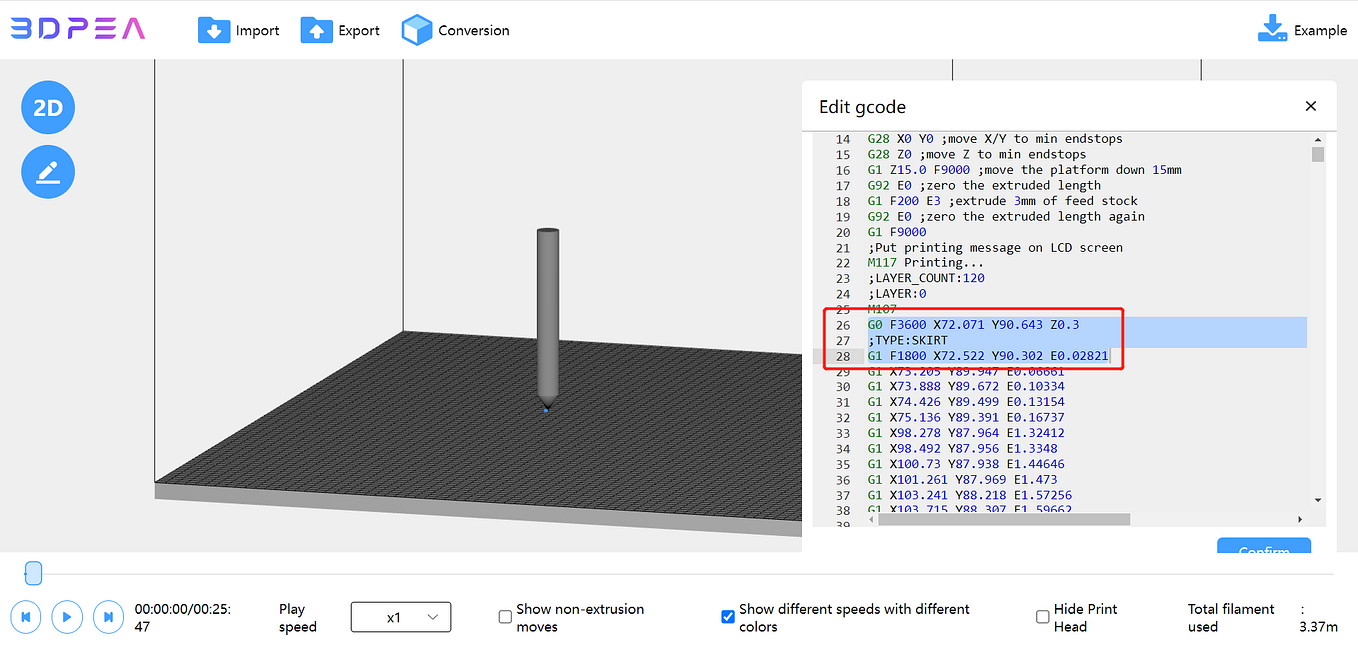The height and width of the screenshot is (659, 1358).
Task: Click the Example download icon
Action: coord(1271,29)
